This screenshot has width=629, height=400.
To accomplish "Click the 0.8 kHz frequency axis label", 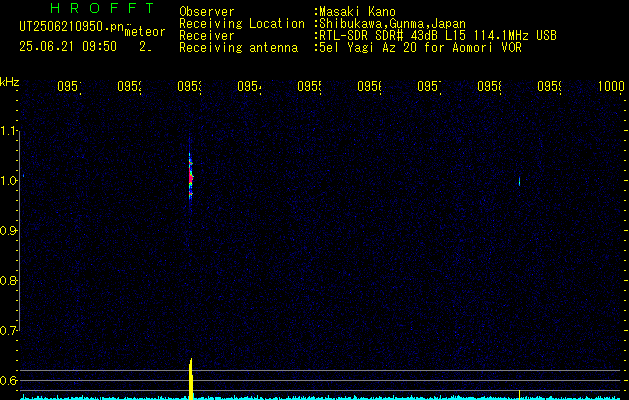I will pos(10,280).
